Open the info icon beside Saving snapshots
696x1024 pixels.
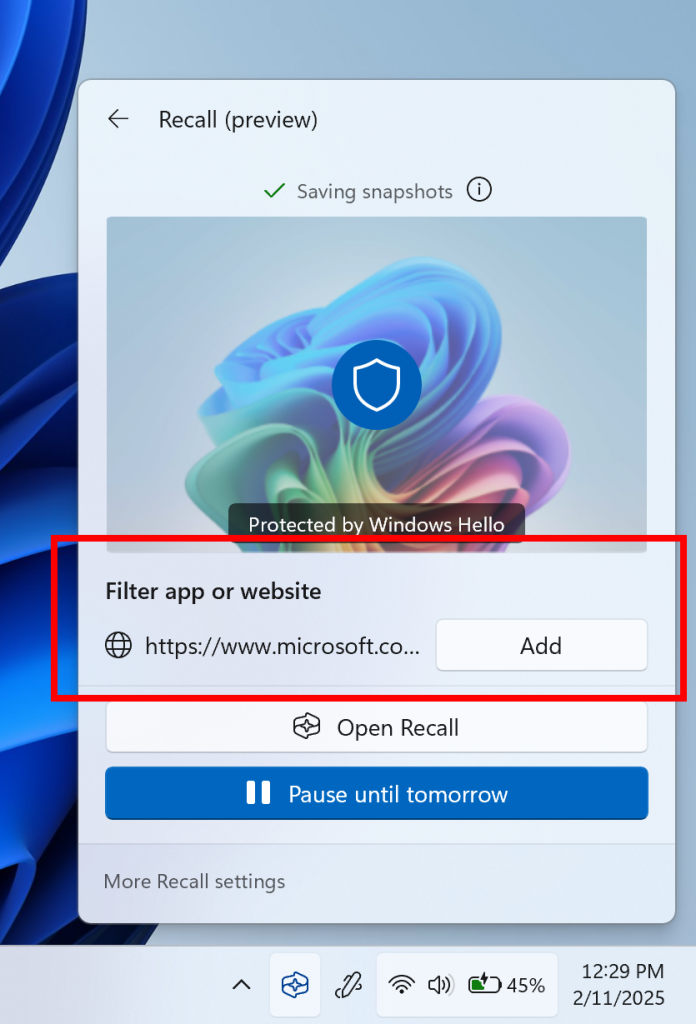click(480, 190)
